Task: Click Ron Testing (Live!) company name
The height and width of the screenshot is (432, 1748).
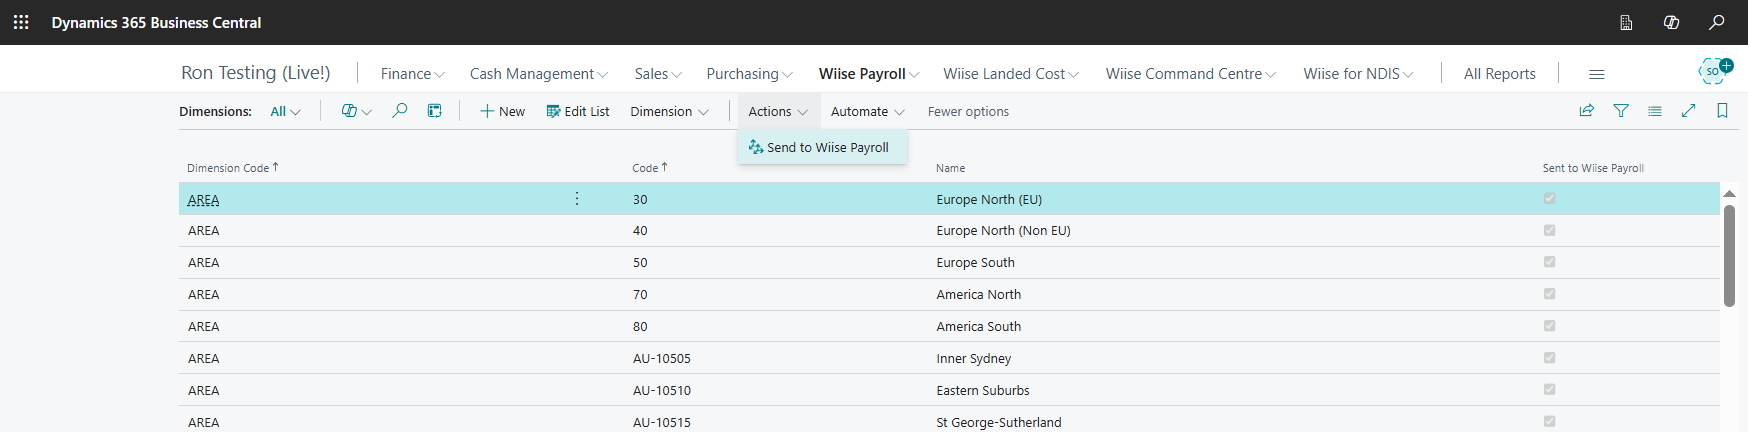Action: click(256, 73)
